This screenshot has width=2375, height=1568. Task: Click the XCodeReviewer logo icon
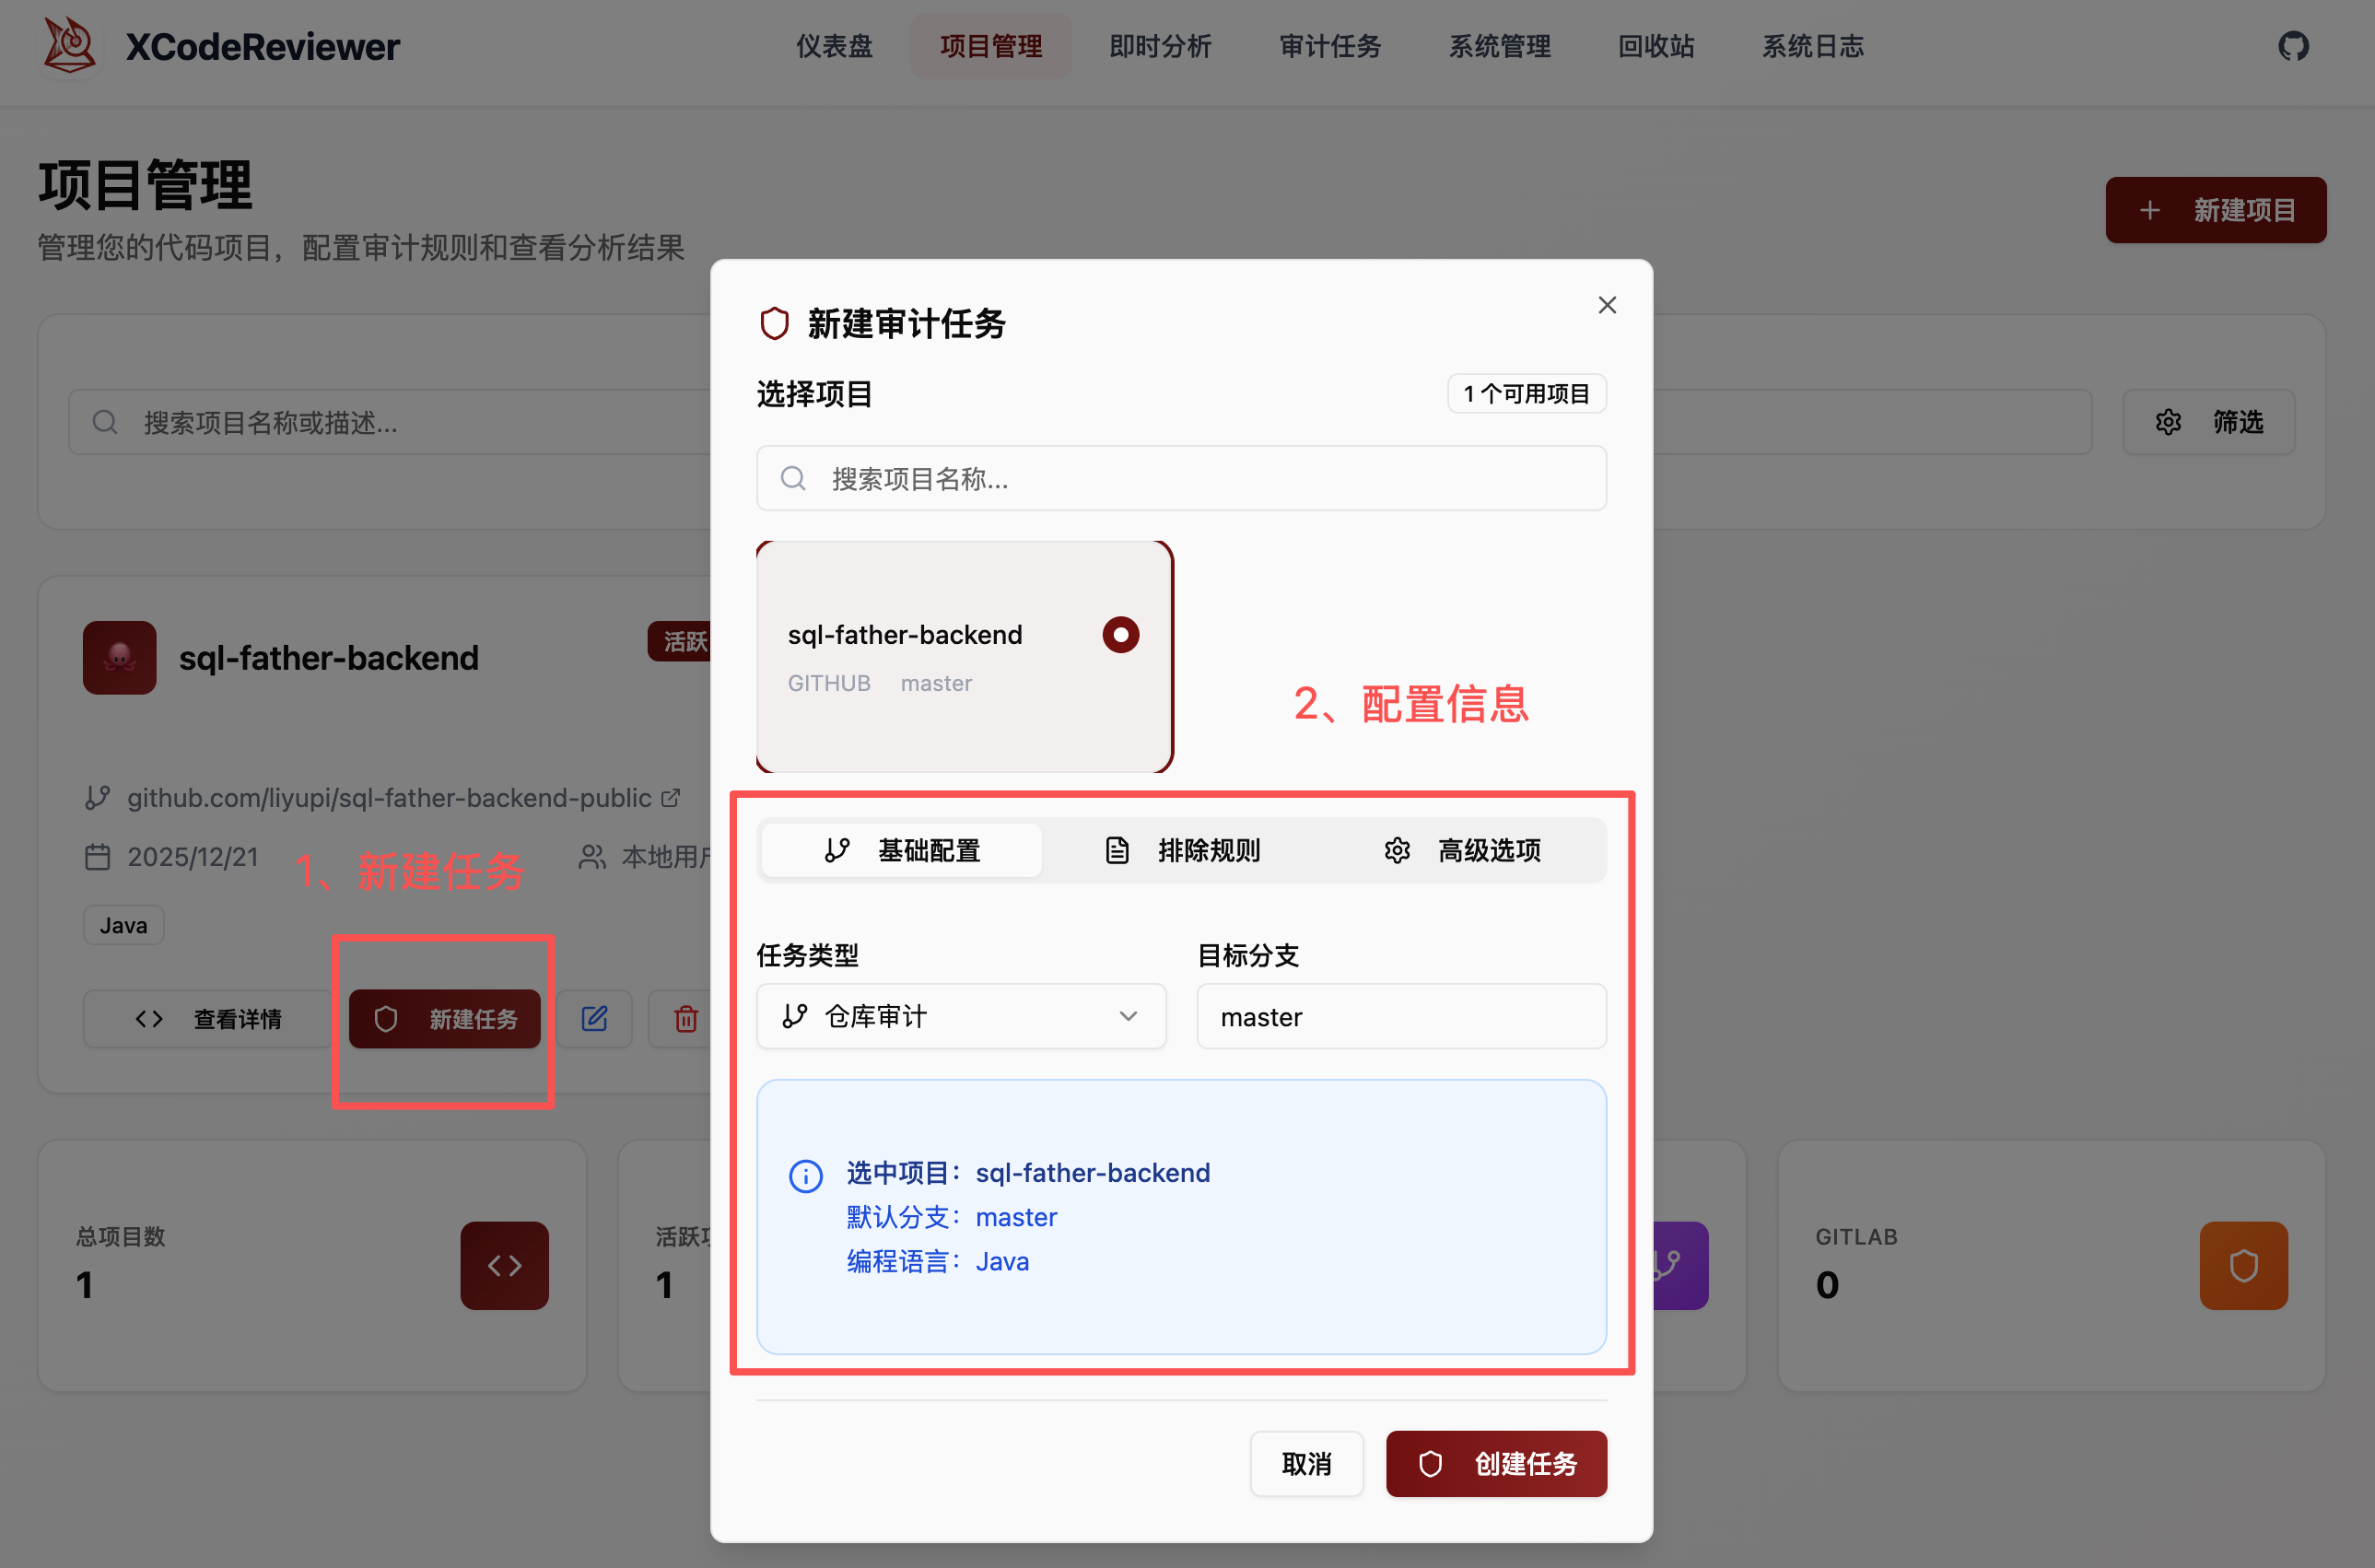(x=67, y=45)
